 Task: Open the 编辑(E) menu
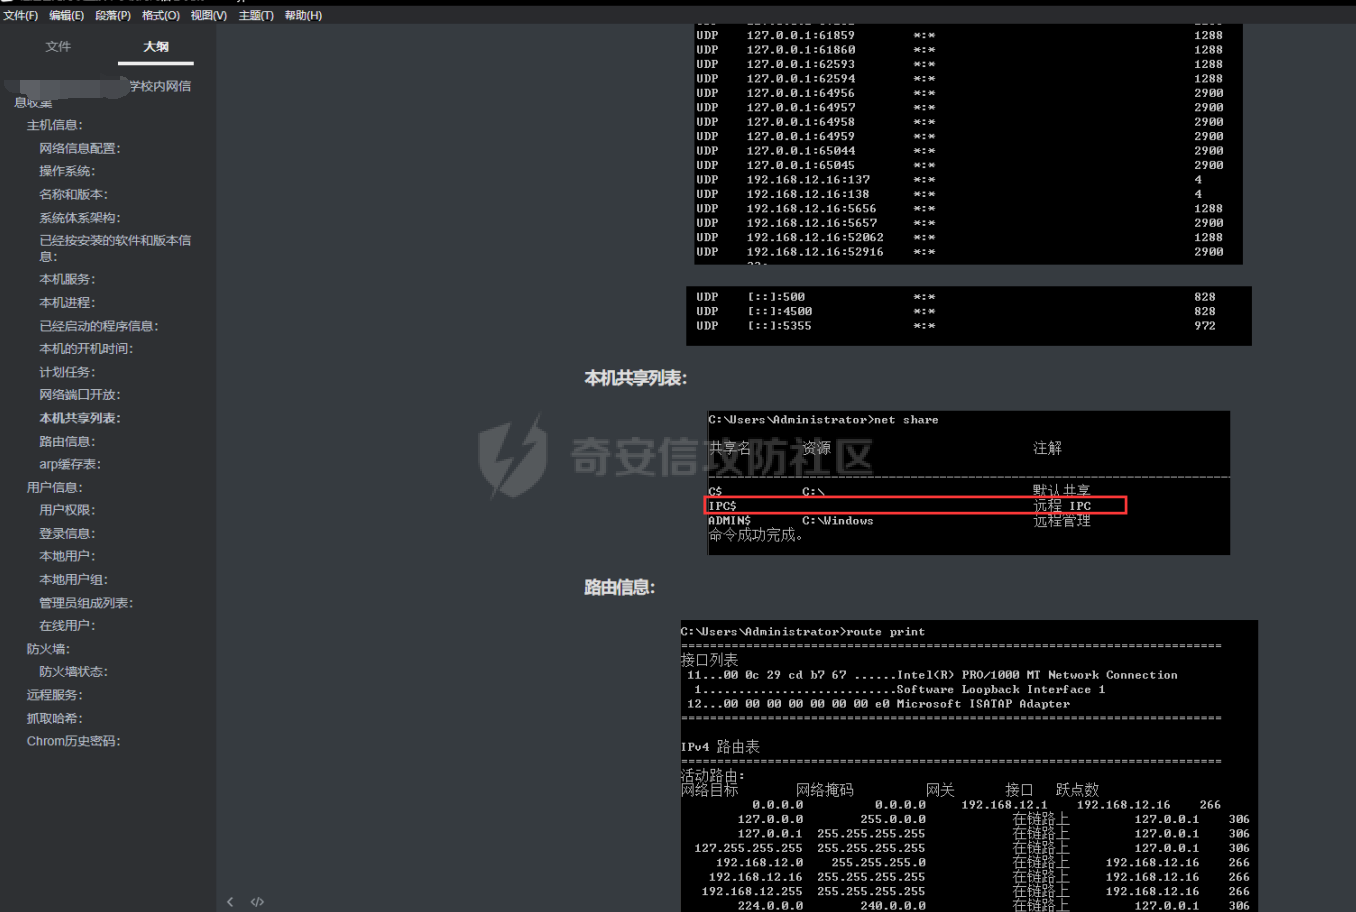click(66, 16)
